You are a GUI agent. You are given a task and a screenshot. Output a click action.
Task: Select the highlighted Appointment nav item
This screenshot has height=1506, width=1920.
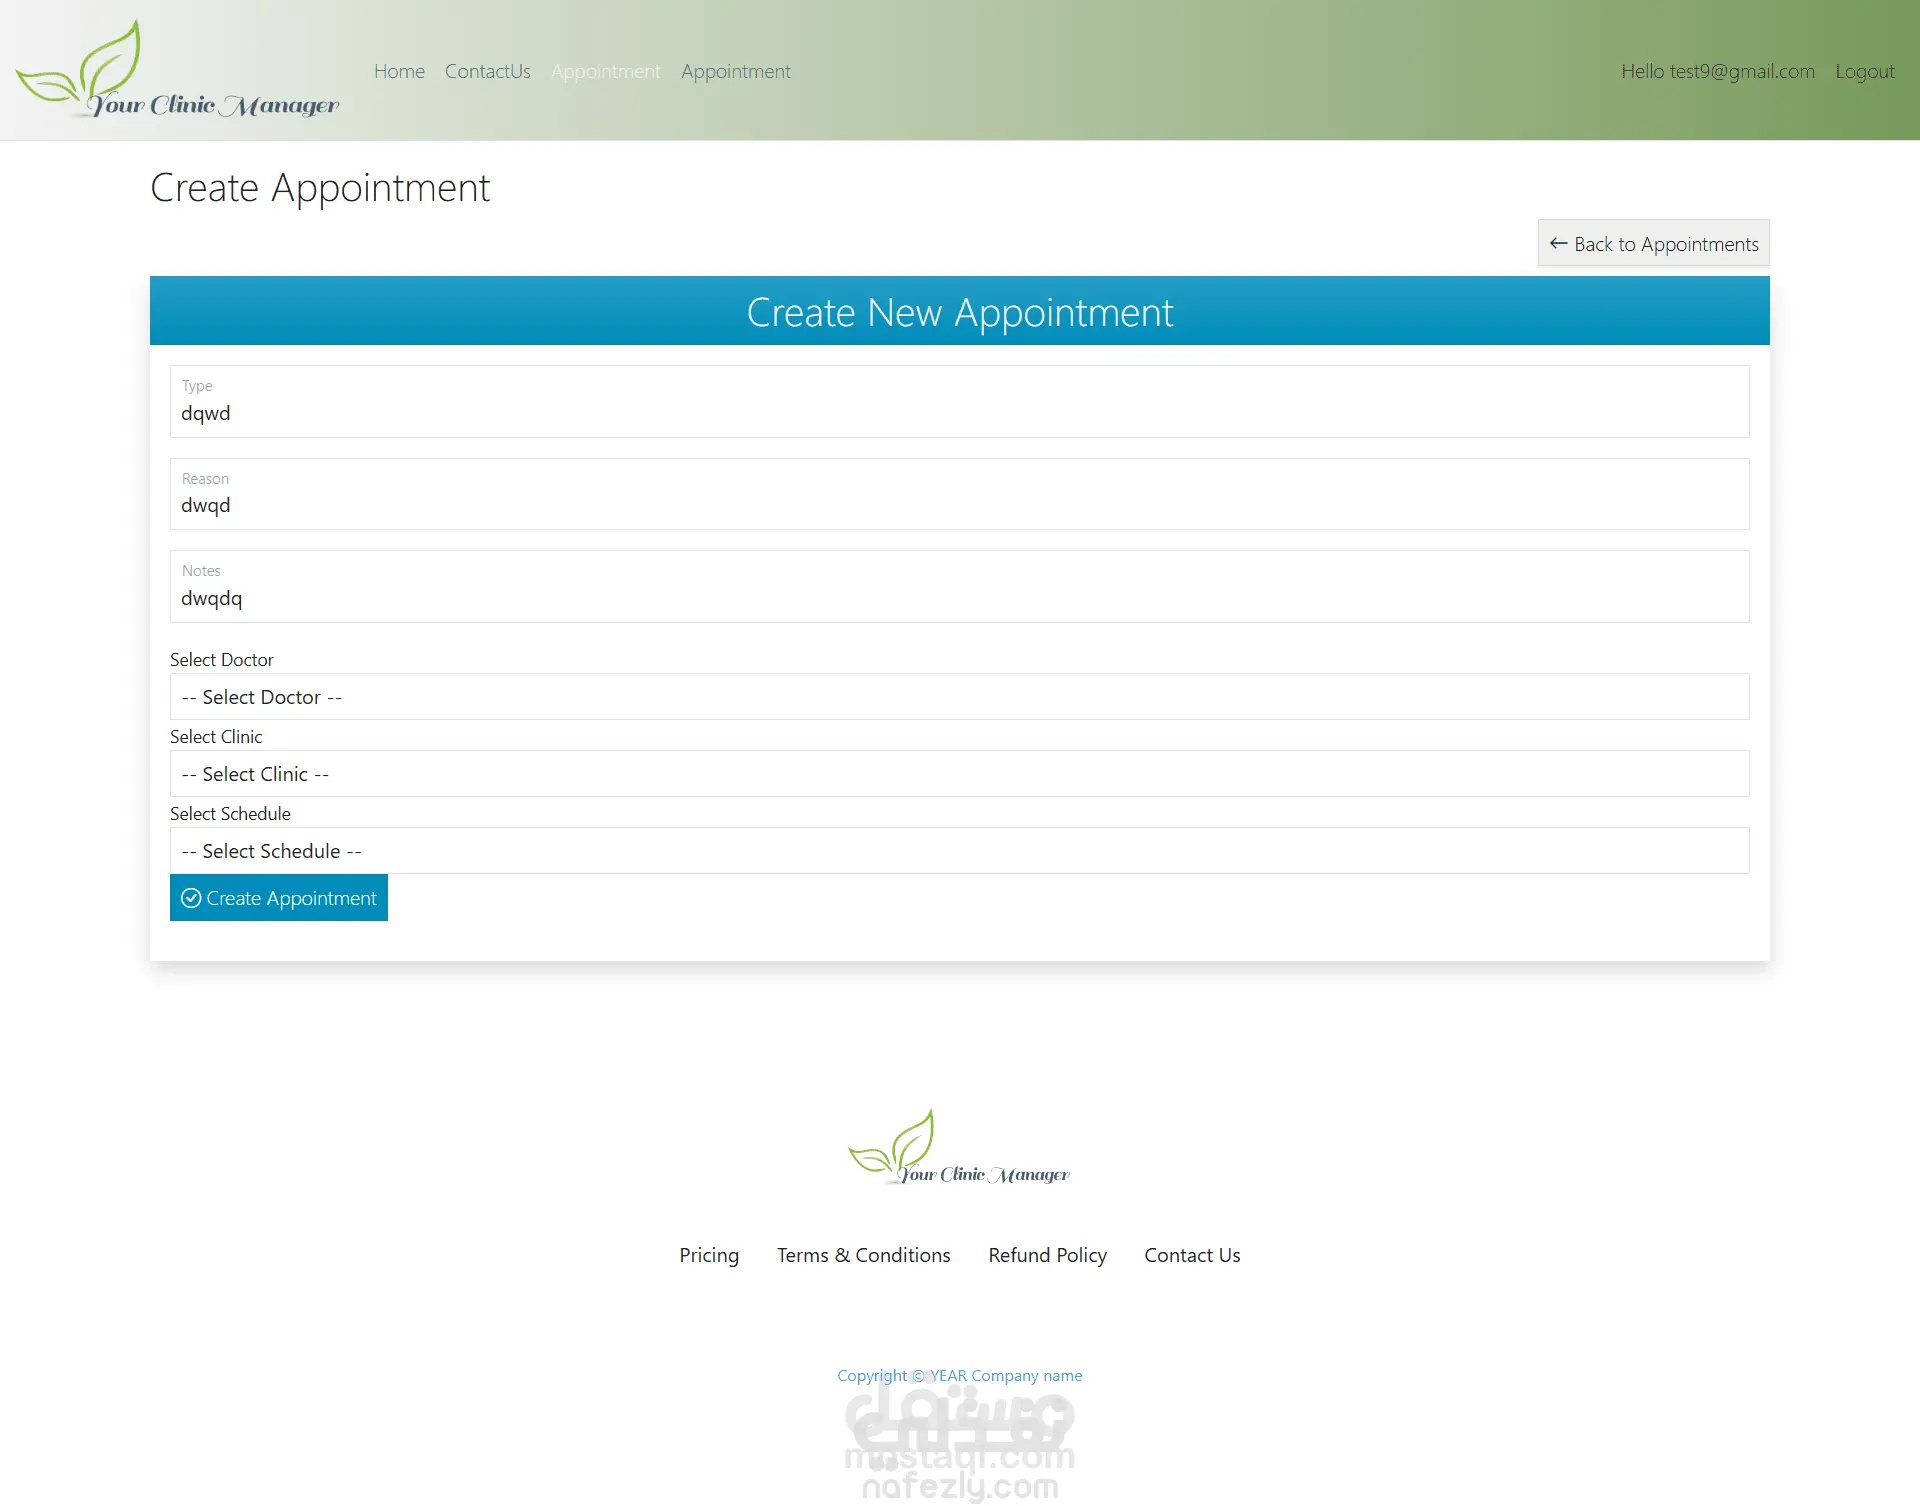(x=605, y=71)
